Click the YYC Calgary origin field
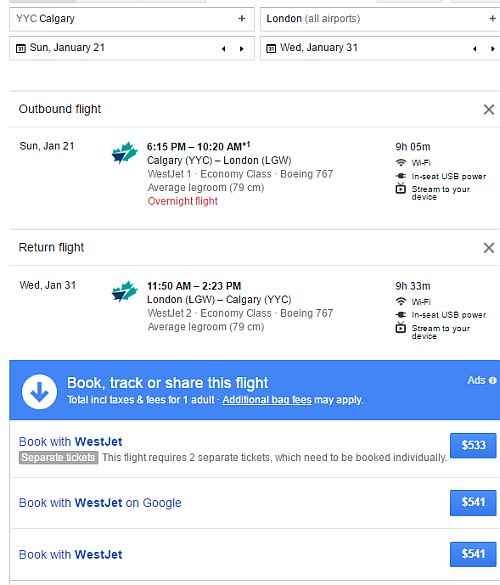 click(132, 19)
